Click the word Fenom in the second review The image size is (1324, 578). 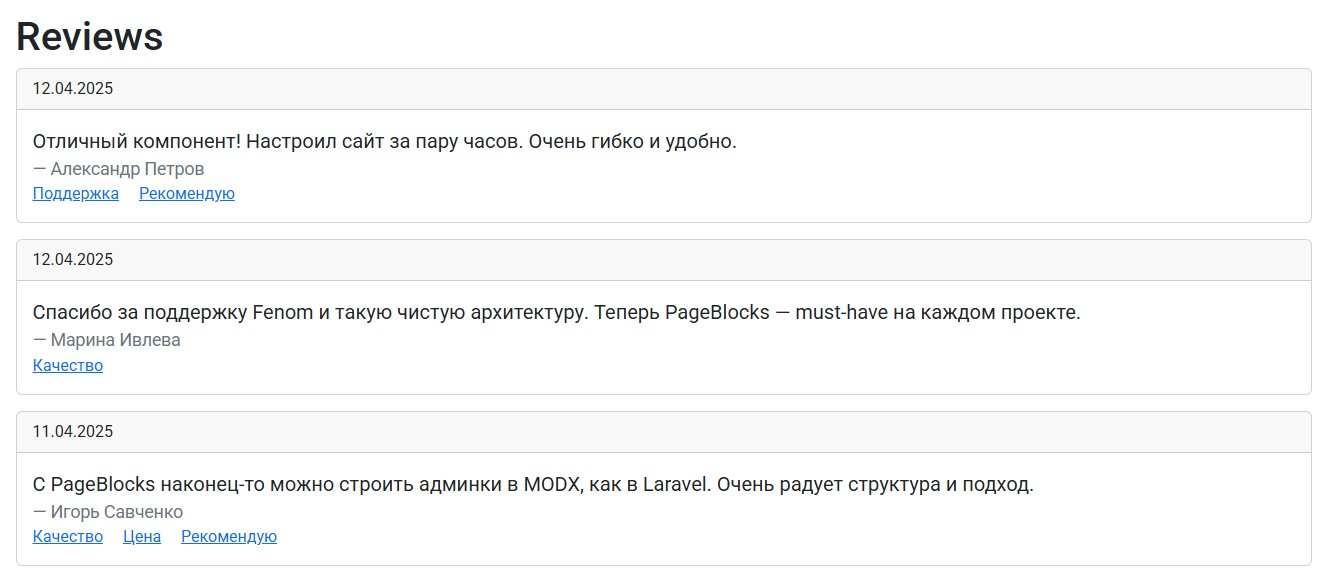click(283, 312)
